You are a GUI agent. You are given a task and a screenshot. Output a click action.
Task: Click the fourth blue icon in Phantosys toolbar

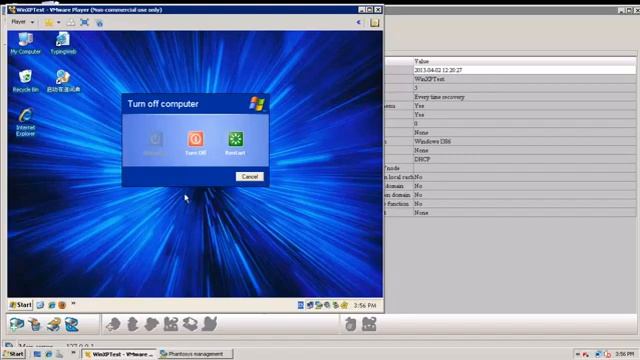pyautogui.click(x=72, y=324)
